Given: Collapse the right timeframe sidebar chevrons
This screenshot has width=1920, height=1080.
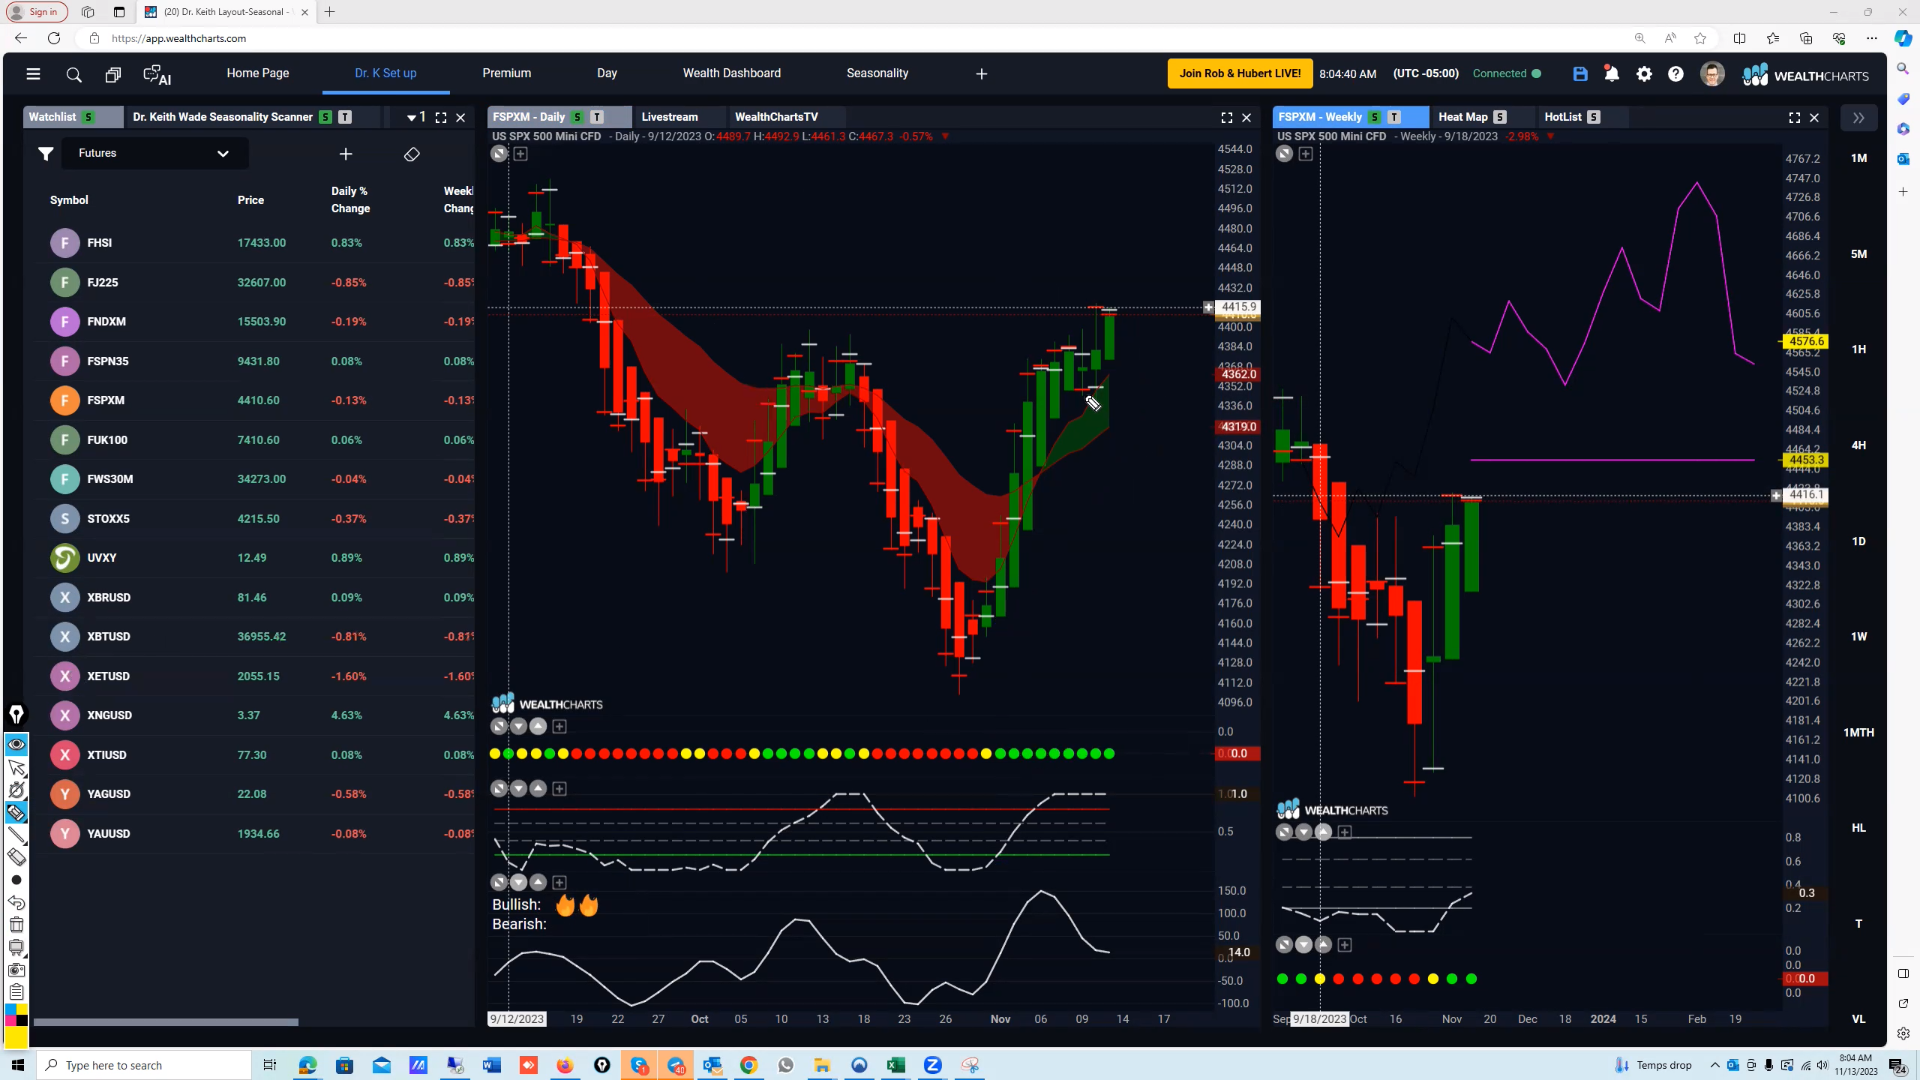Looking at the screenshot, I should 1858,118.
